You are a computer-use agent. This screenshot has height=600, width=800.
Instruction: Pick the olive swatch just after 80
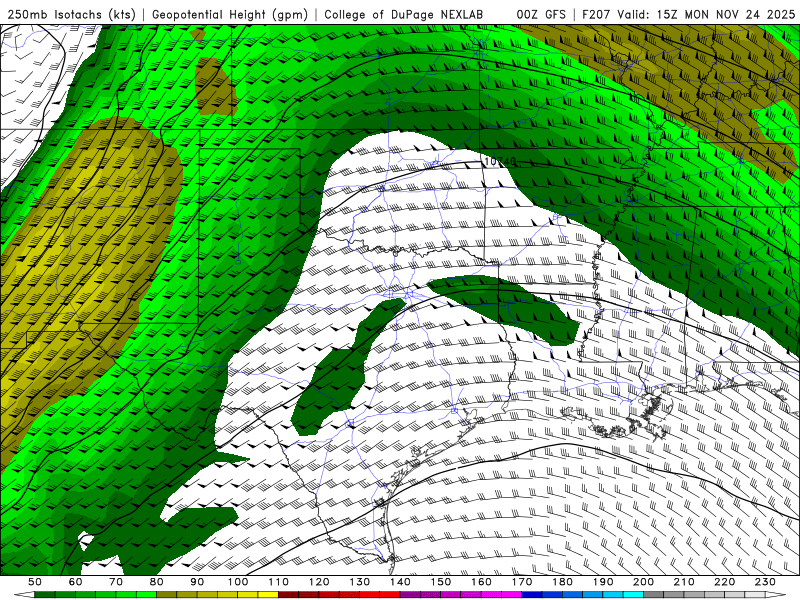(166, 594)
